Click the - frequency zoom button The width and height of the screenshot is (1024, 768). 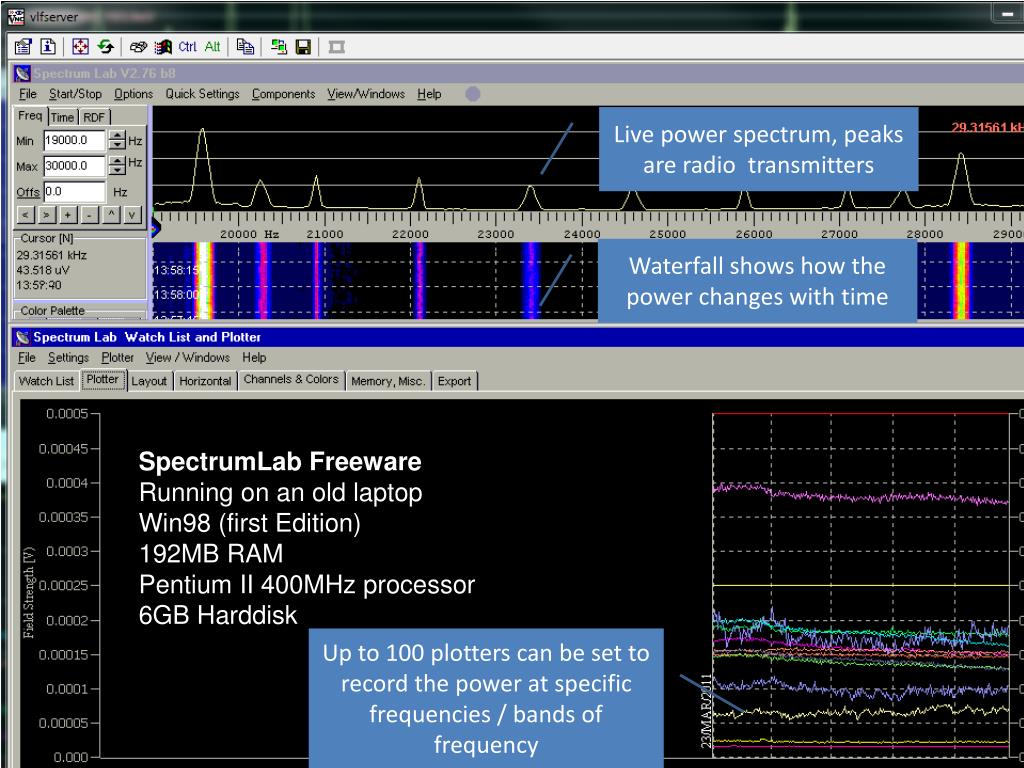click(x=89, y=215)
